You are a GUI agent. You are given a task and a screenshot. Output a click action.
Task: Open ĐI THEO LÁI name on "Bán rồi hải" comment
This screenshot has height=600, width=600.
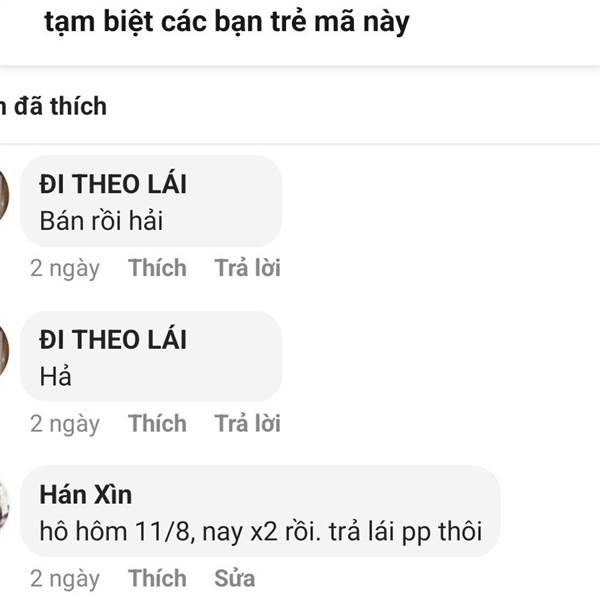click(x=113, y=184)
